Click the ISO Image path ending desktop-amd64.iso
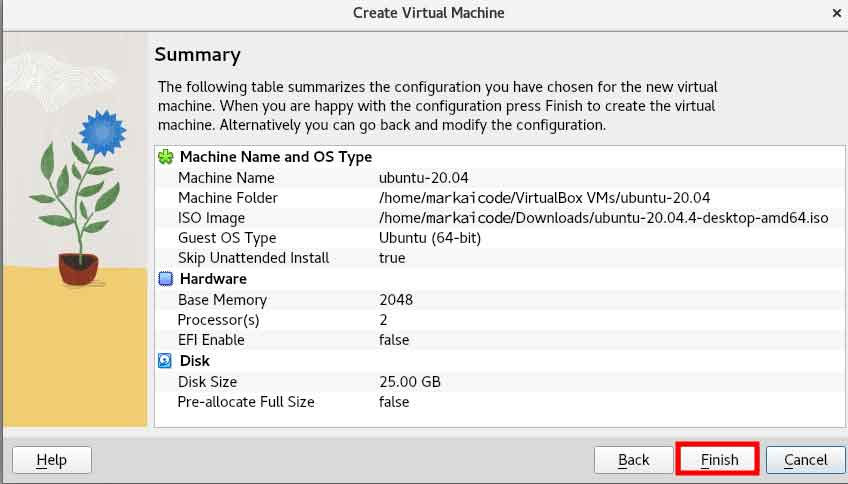The image size is (848, 484). tap(604, 218)
